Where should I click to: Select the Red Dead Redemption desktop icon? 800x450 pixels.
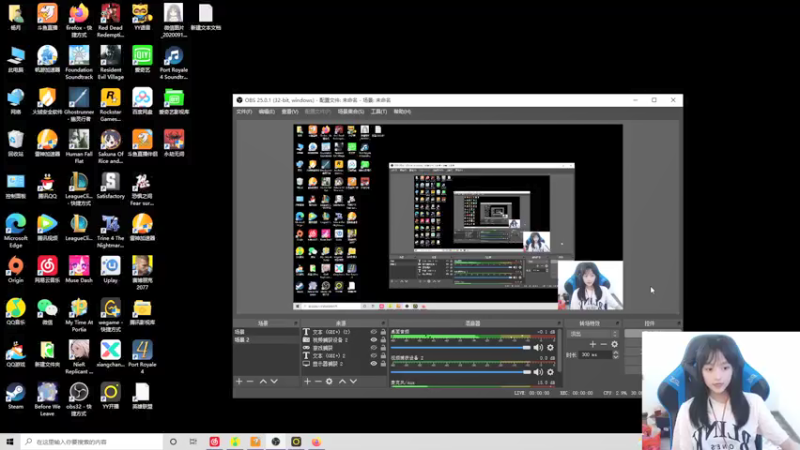[x=110, y=20]
